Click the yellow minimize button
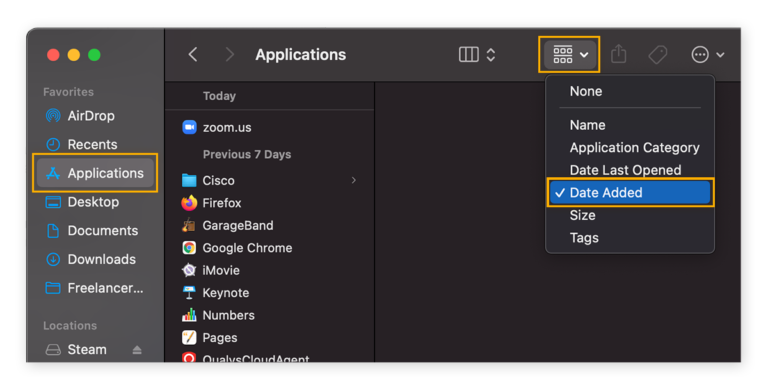768x389 pixels. (74, 55)
